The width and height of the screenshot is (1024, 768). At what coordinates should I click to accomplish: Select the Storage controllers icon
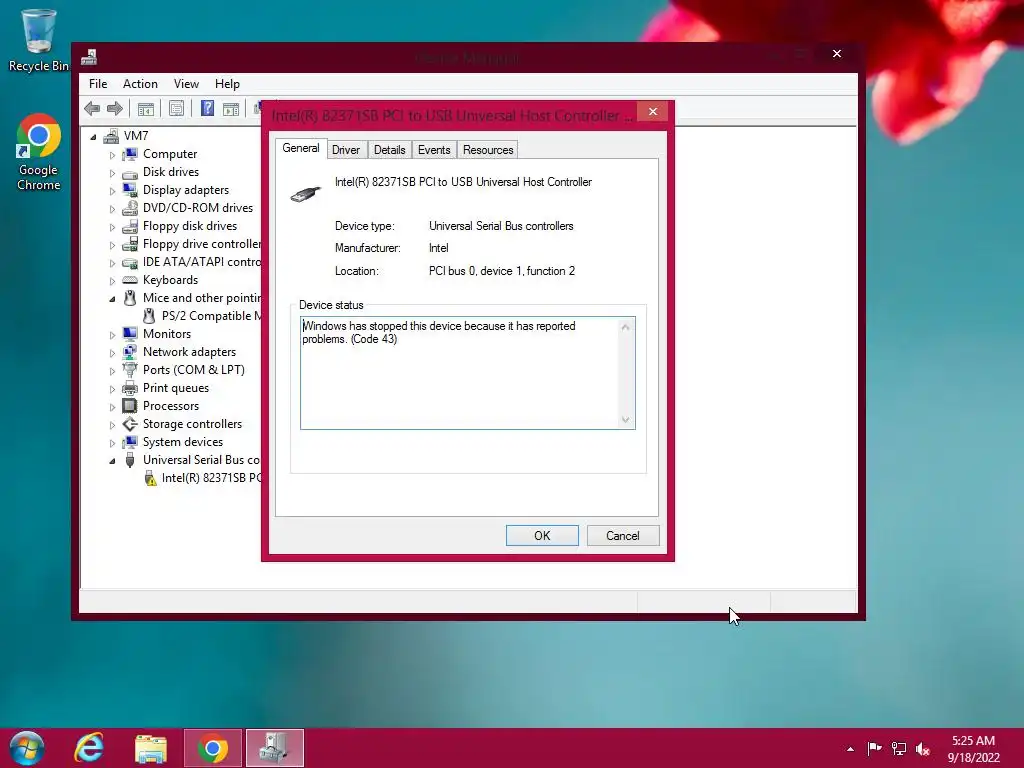(130, 424)
